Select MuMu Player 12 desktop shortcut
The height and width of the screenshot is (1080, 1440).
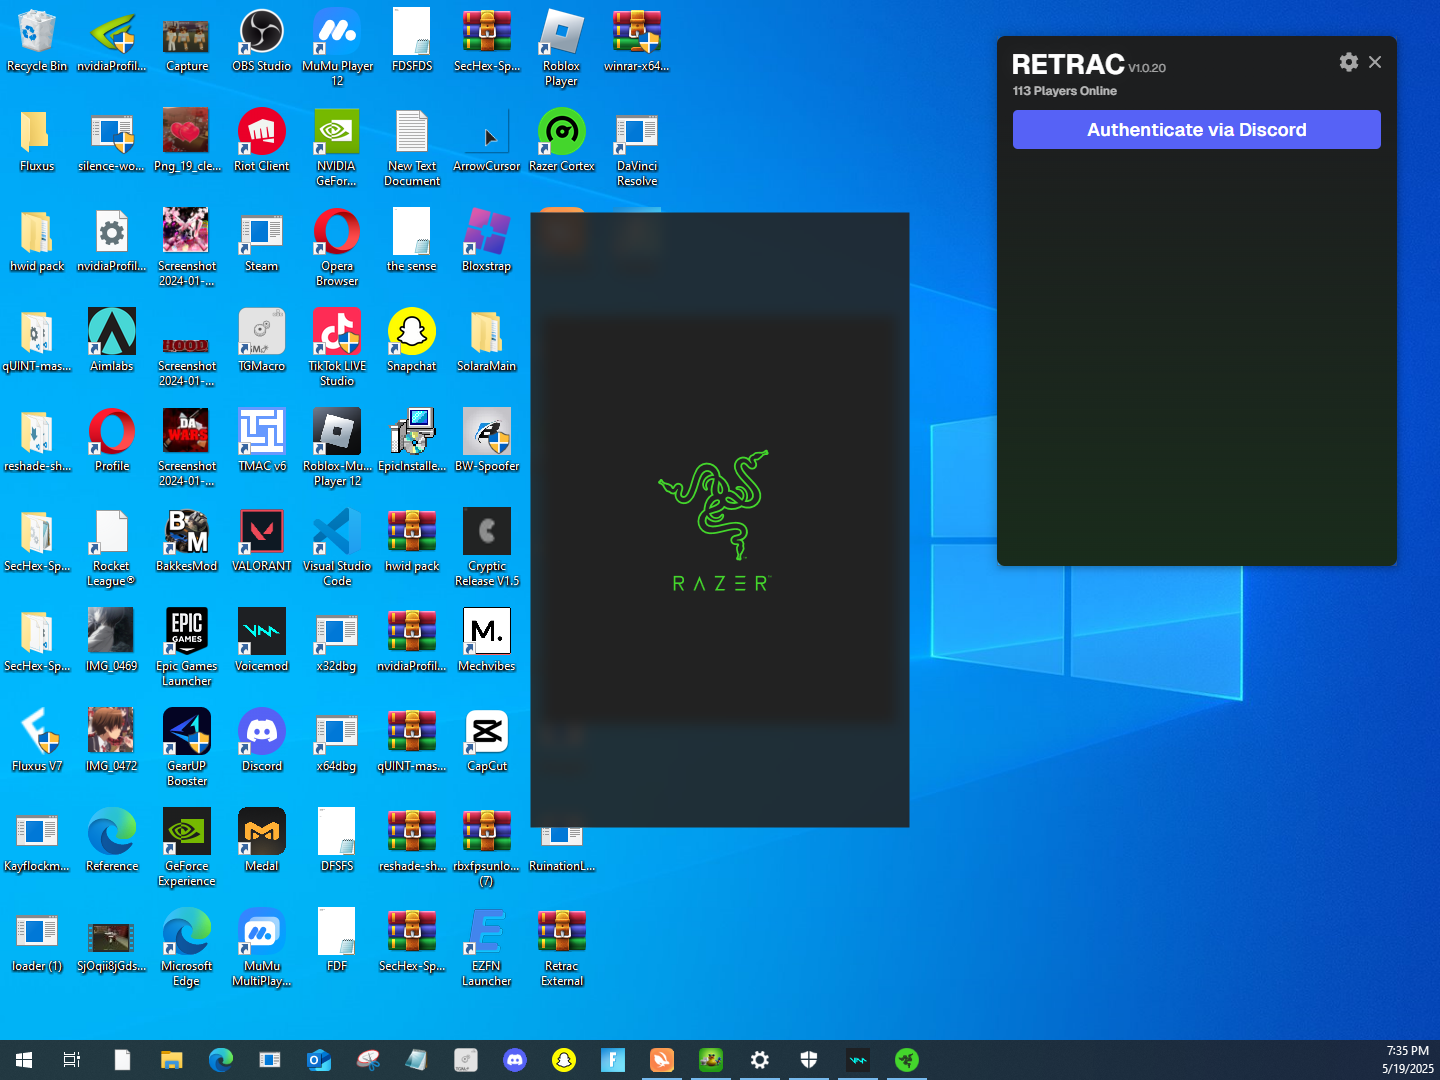(337, 48)
